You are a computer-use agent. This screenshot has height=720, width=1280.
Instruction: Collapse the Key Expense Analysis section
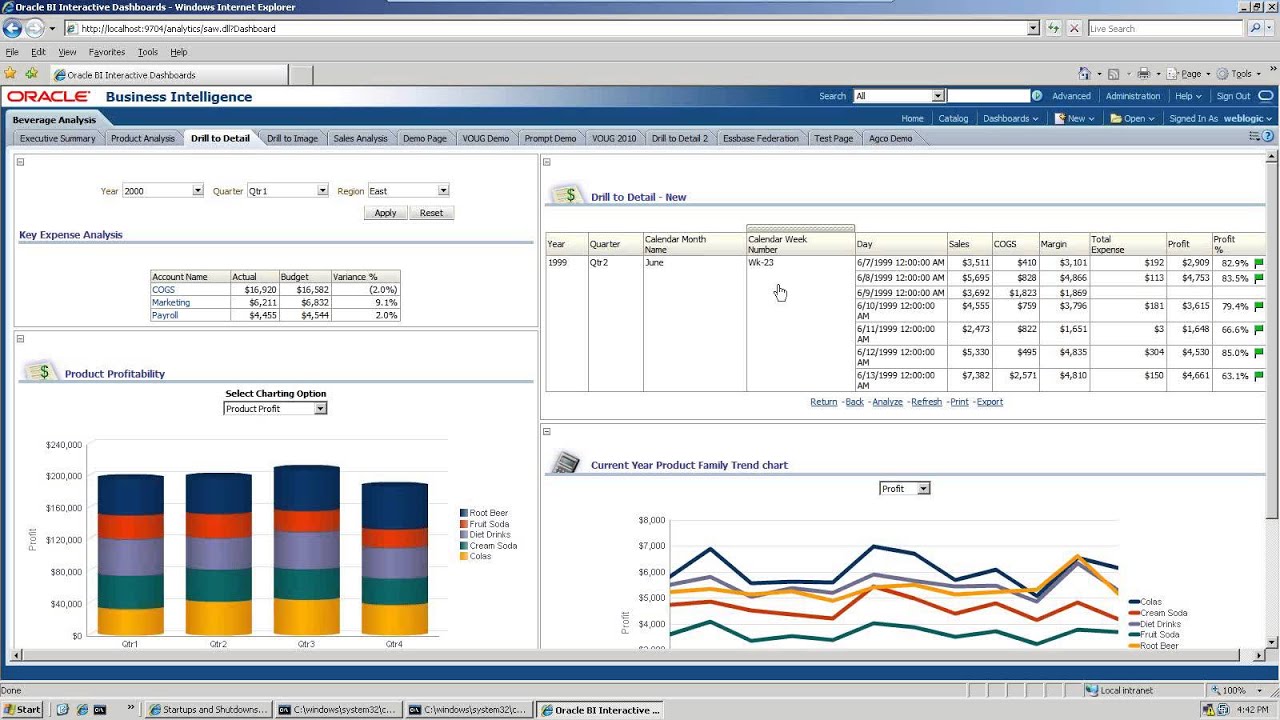[x=20, y=161]
